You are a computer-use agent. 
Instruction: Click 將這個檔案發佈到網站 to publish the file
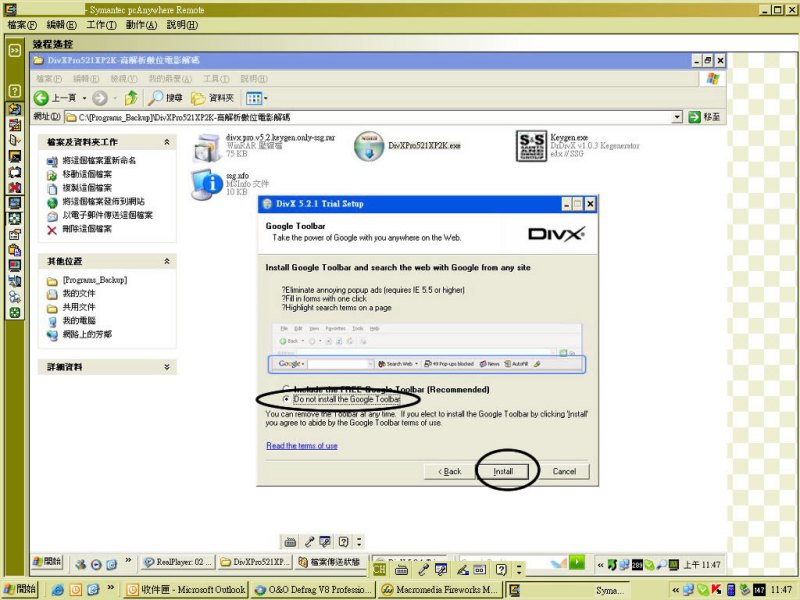103,202
